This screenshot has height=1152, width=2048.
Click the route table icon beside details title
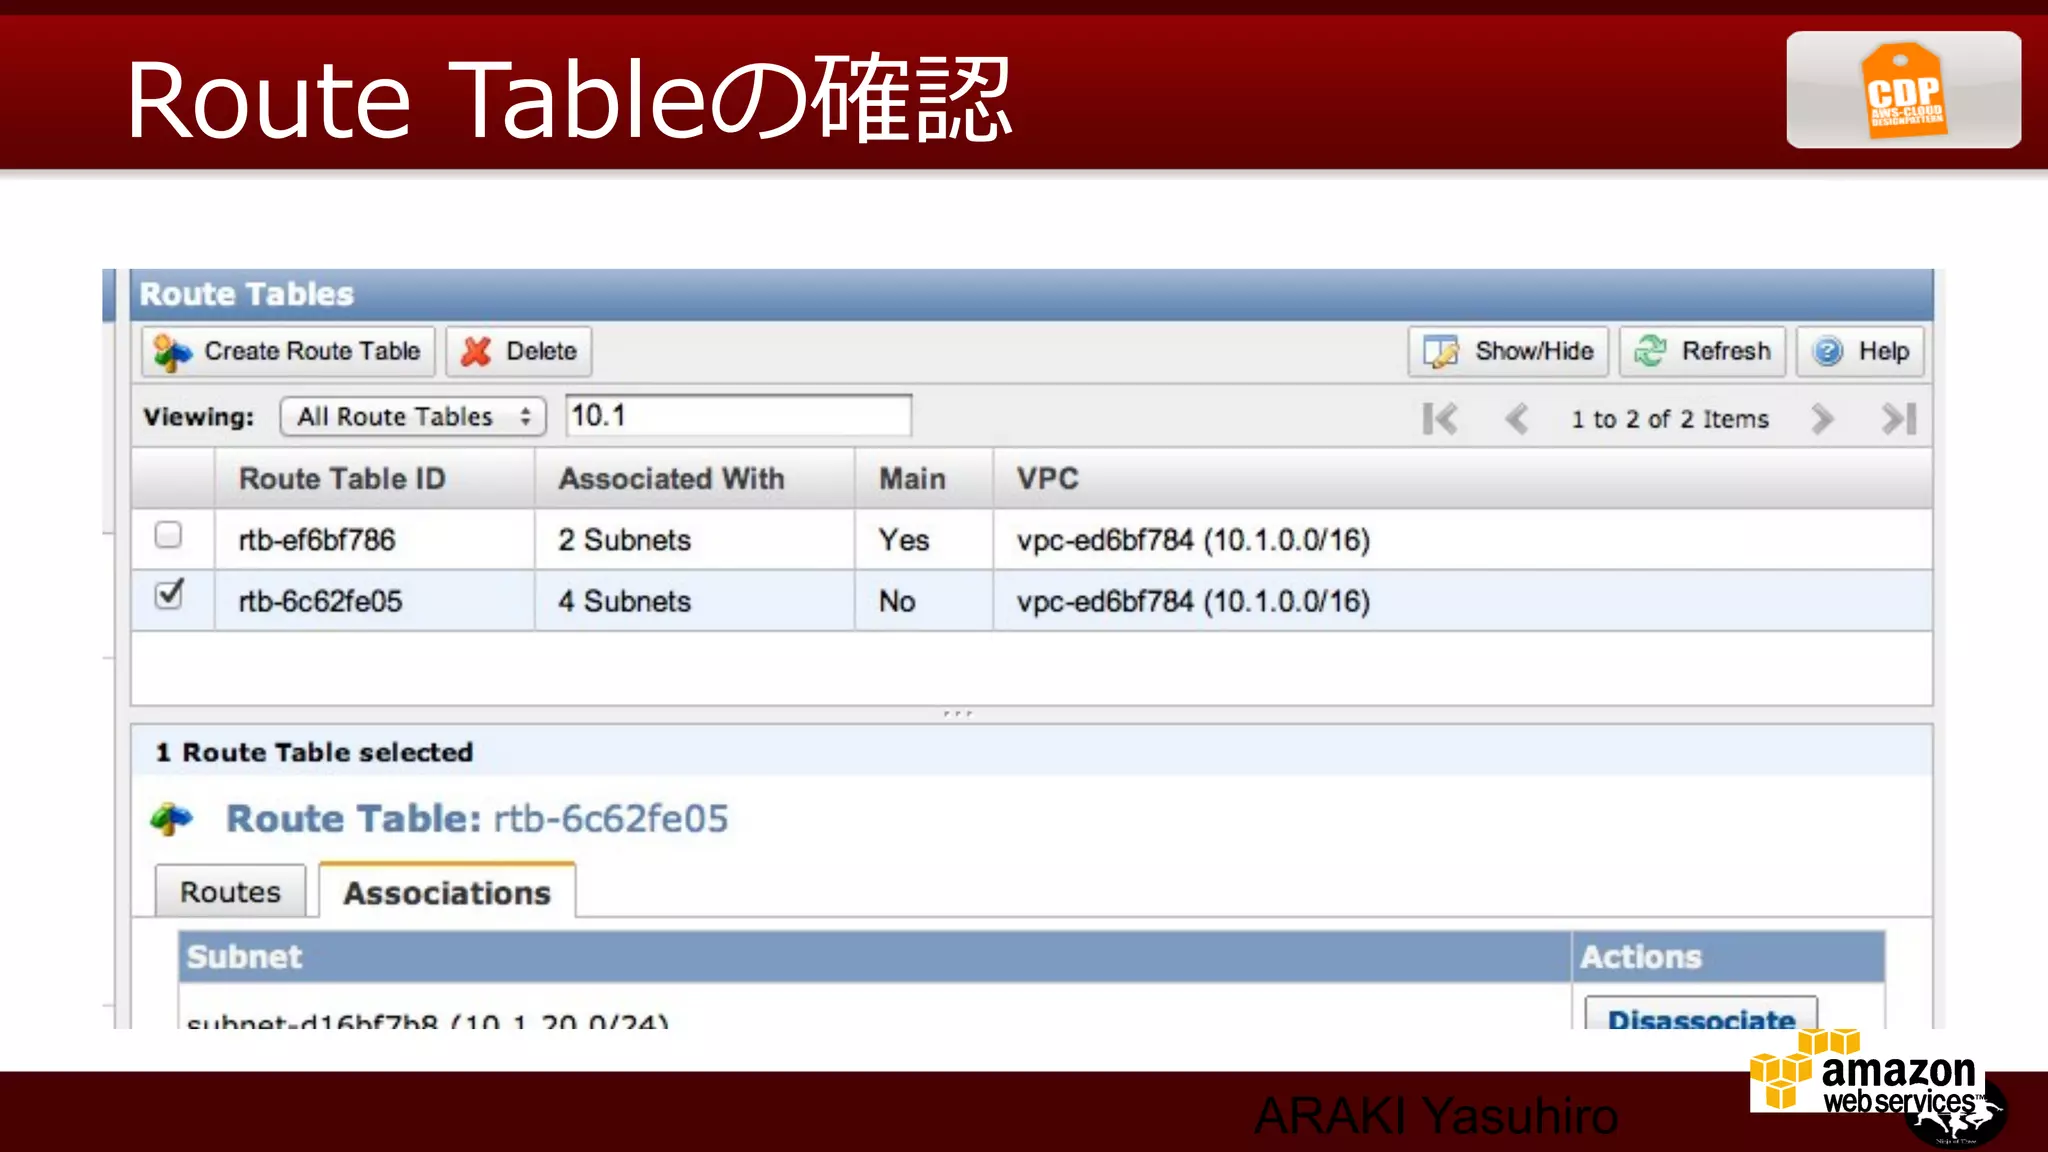[x=171, y=819]
